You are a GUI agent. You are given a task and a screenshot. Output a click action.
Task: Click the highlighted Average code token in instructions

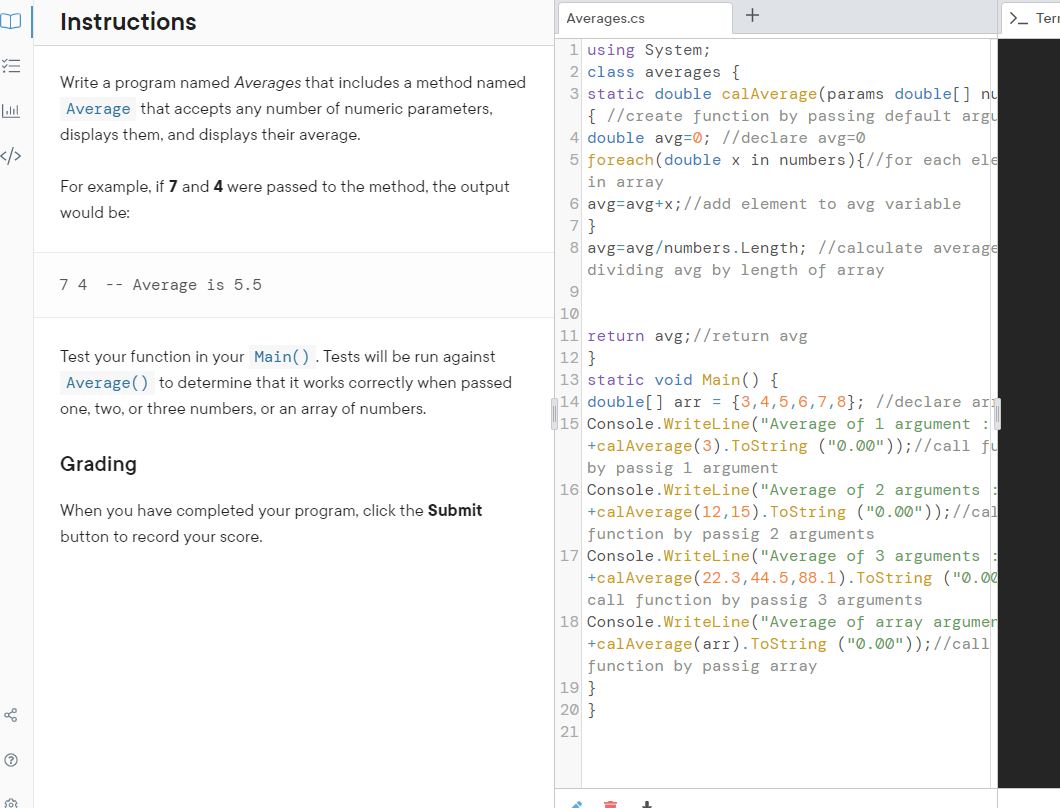[97, 108]
